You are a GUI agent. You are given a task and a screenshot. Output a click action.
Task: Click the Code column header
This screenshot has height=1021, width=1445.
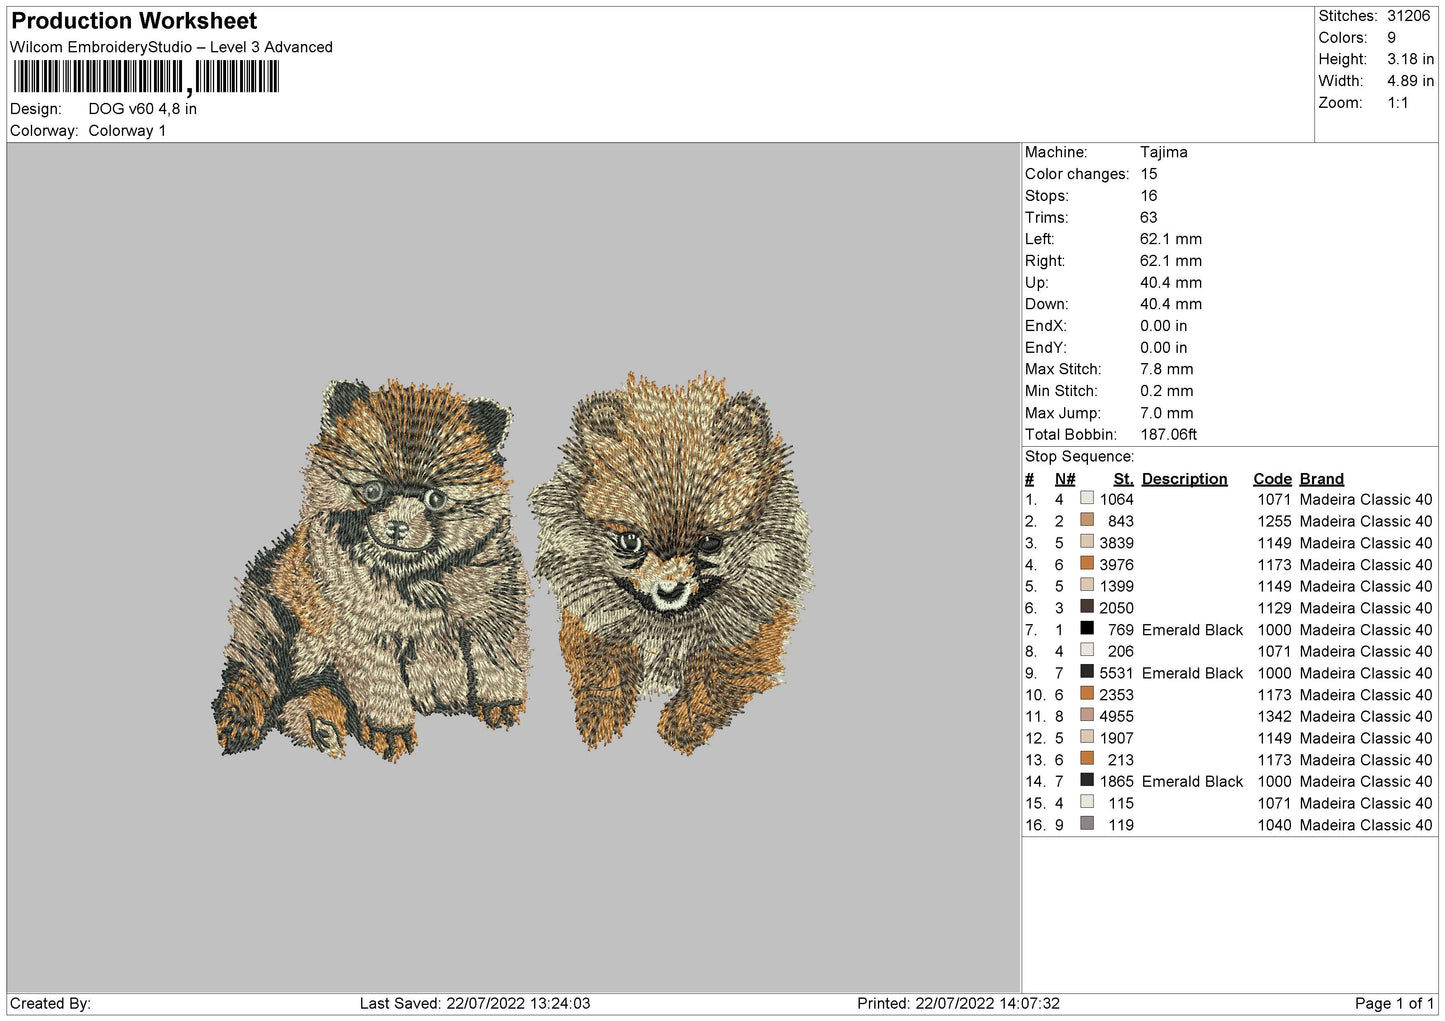pyautogui.click(x=1272, y=479)
